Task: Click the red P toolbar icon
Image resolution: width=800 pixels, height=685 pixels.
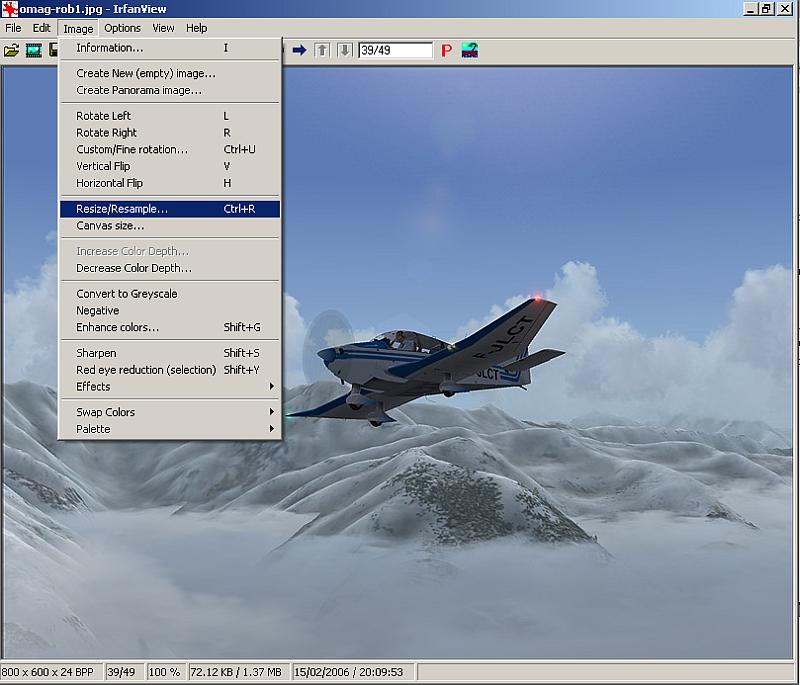Action: (446, 50)
